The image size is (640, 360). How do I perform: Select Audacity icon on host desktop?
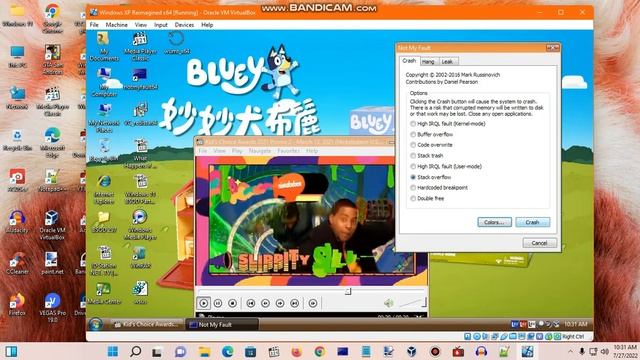(x=17, y=222)
